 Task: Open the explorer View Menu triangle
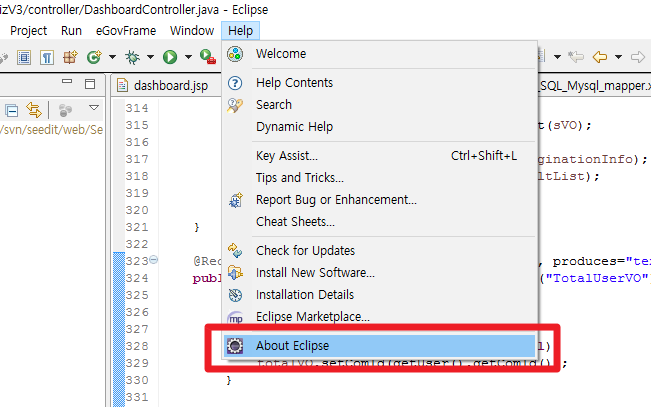click(94, 108)
